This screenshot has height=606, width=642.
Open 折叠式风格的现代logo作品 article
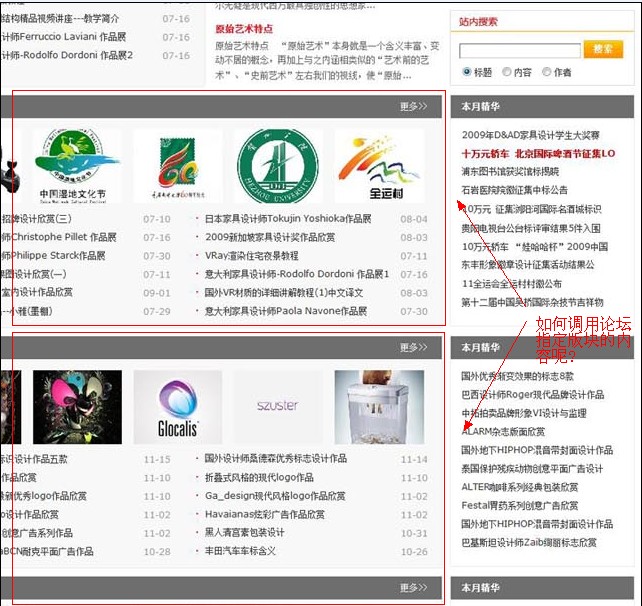(259, 477)
